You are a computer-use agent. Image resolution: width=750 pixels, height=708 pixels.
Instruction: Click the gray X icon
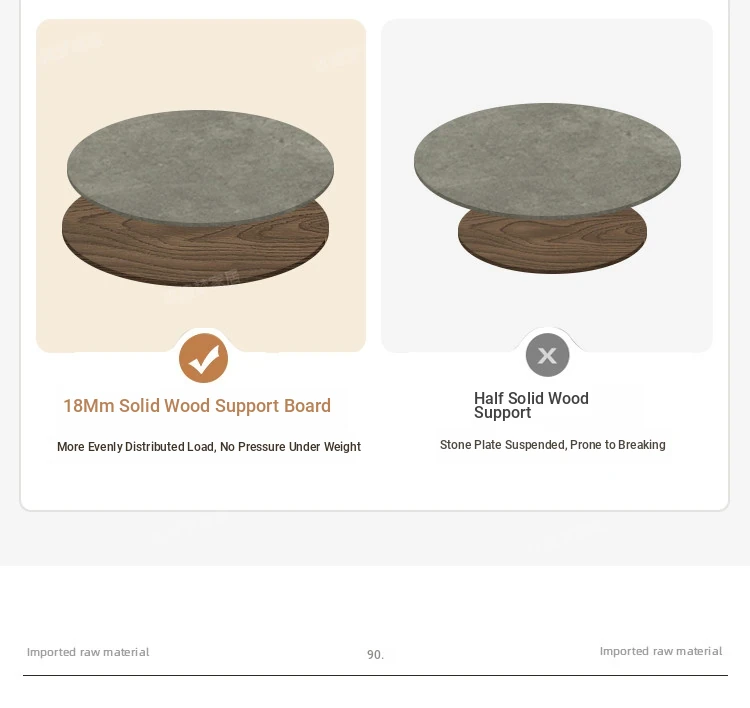[548, 355]
